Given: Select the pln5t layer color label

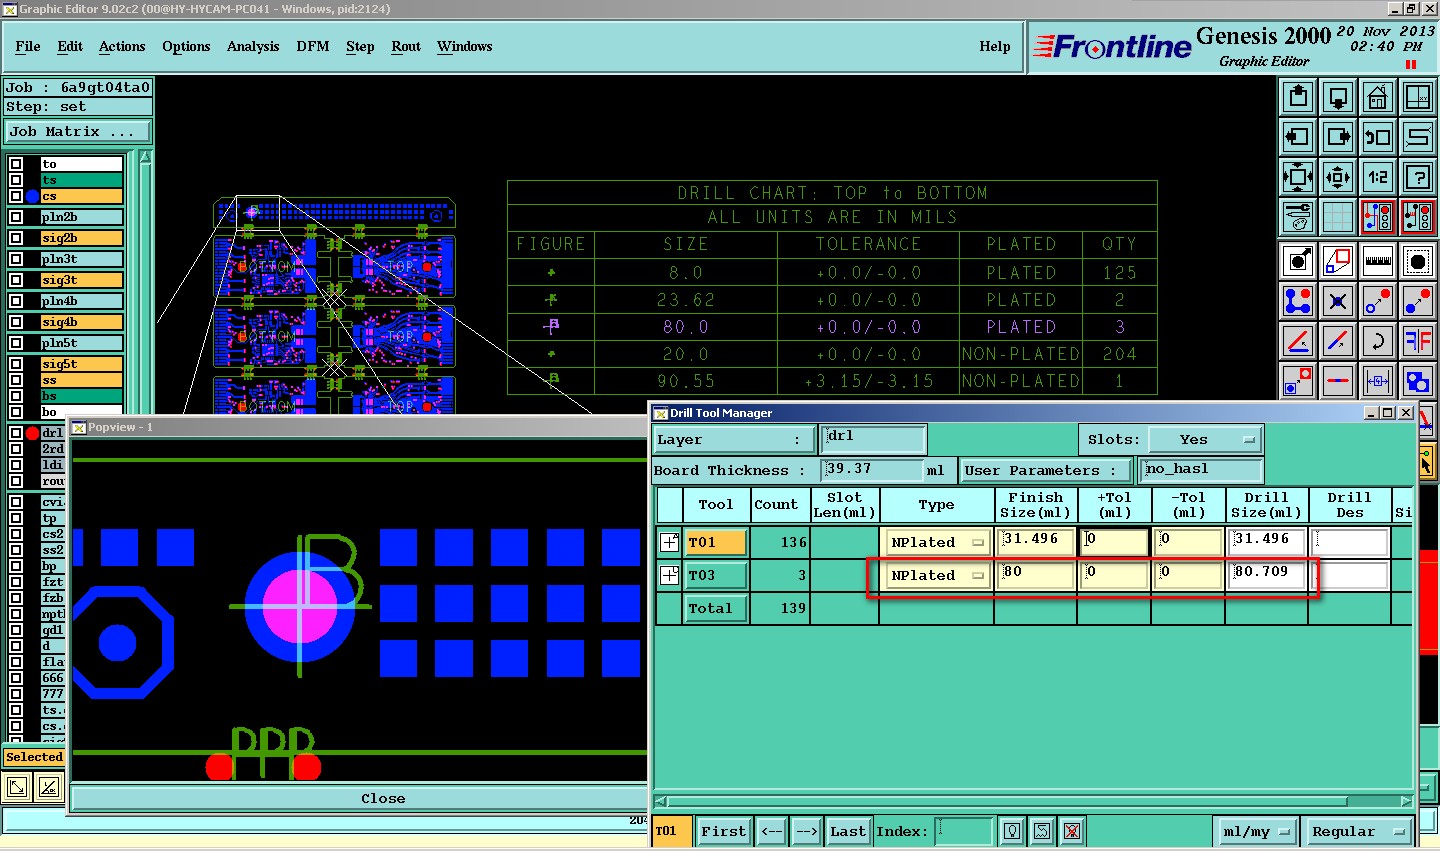Looking at the screenshot, I should pyautogui.click(x=81, y=343).
